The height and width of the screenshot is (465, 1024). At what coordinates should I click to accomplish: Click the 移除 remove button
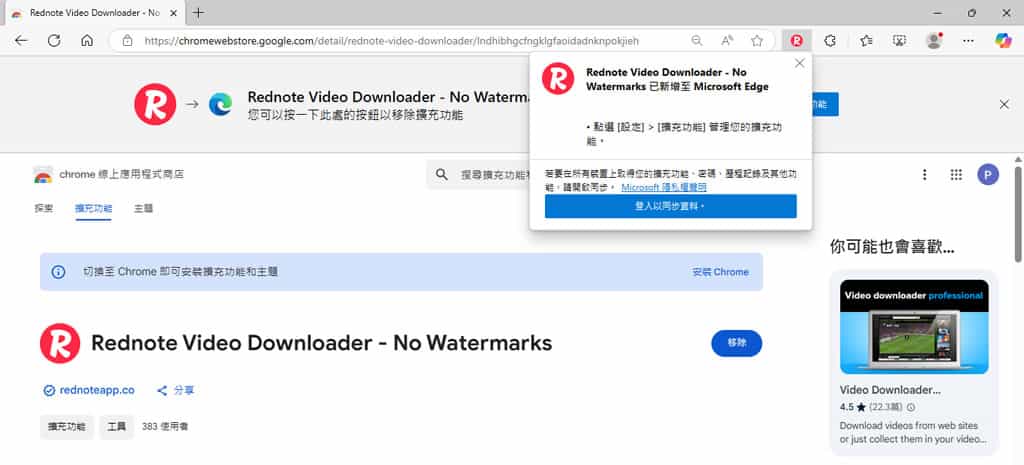pos(737,343)
